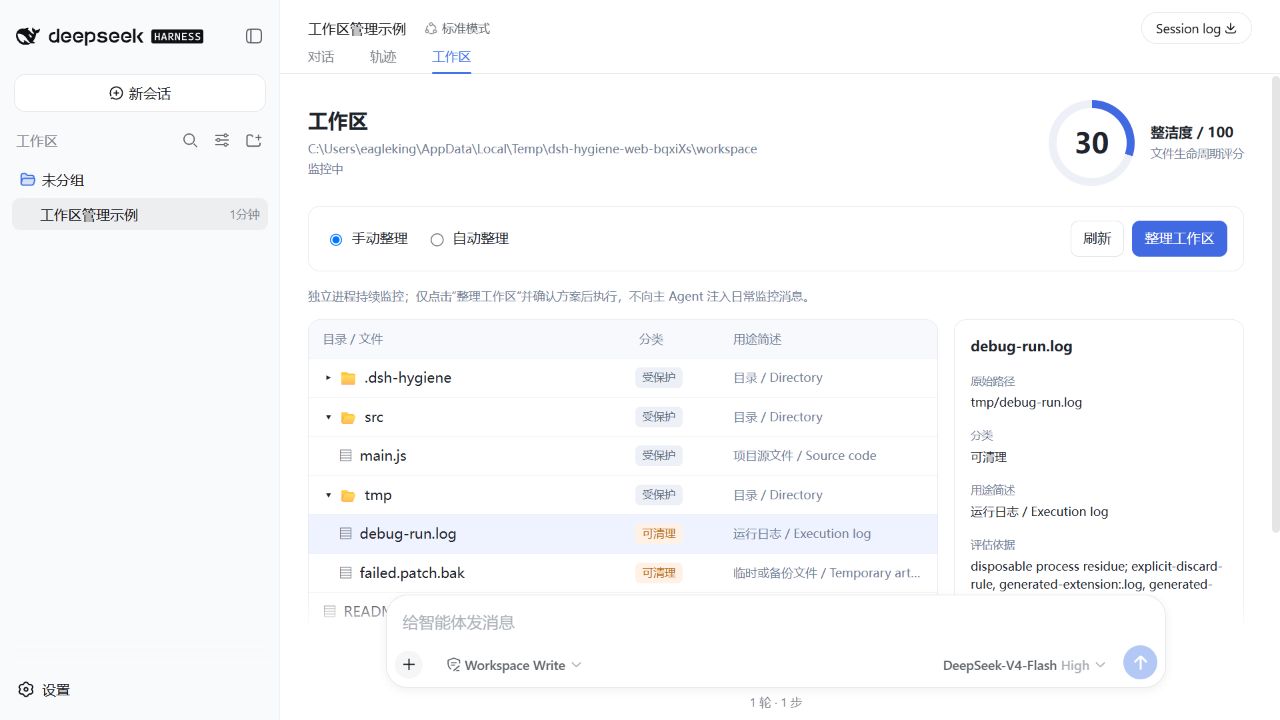Click the 分类 column header

click(651, 340)
